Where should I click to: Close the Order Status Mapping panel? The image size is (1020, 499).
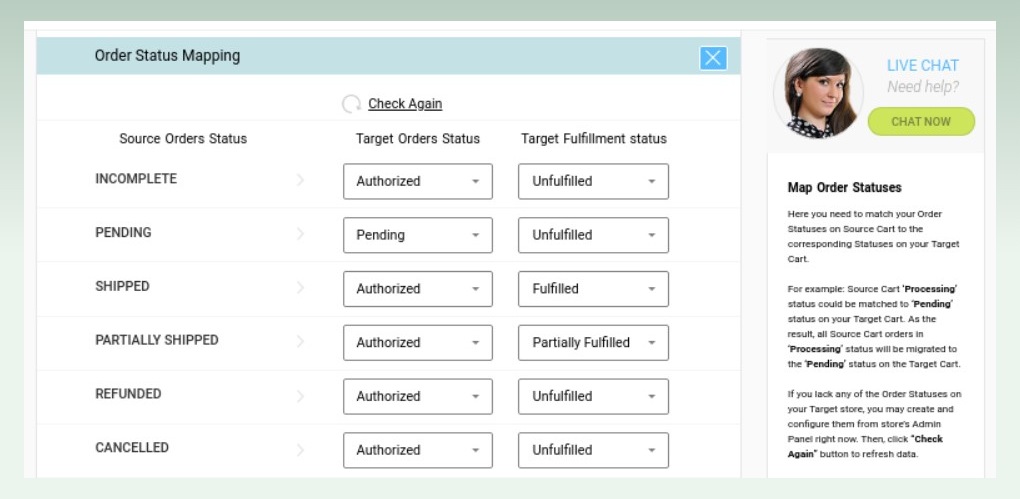pyautogui.click(x=713, y=58)
